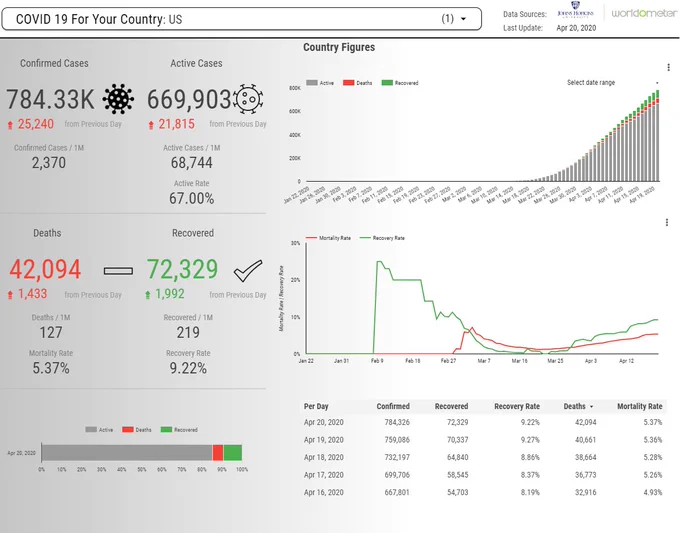The image size is (680, 533).
Task: Click the black virus icon beside Confirmed Cases
Action: (x=118, y=98)
